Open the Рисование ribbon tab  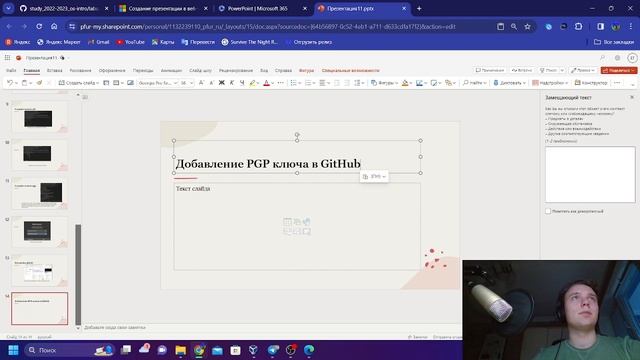(80, 71)
